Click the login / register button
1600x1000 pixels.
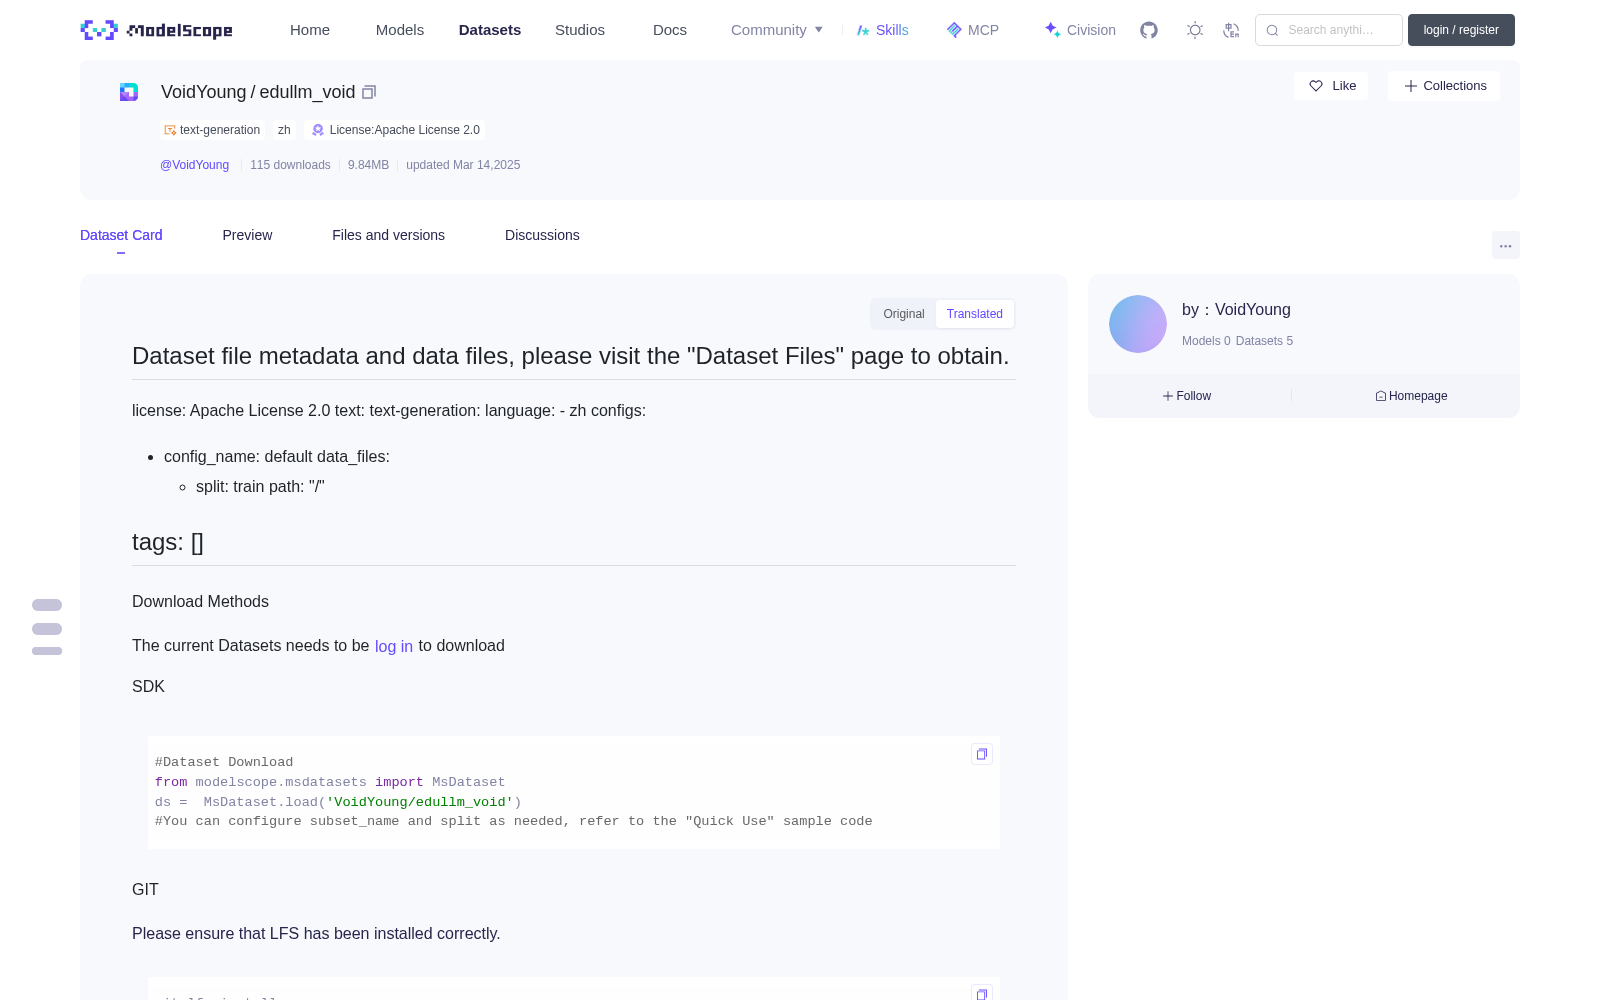[x=1461, y=30]
